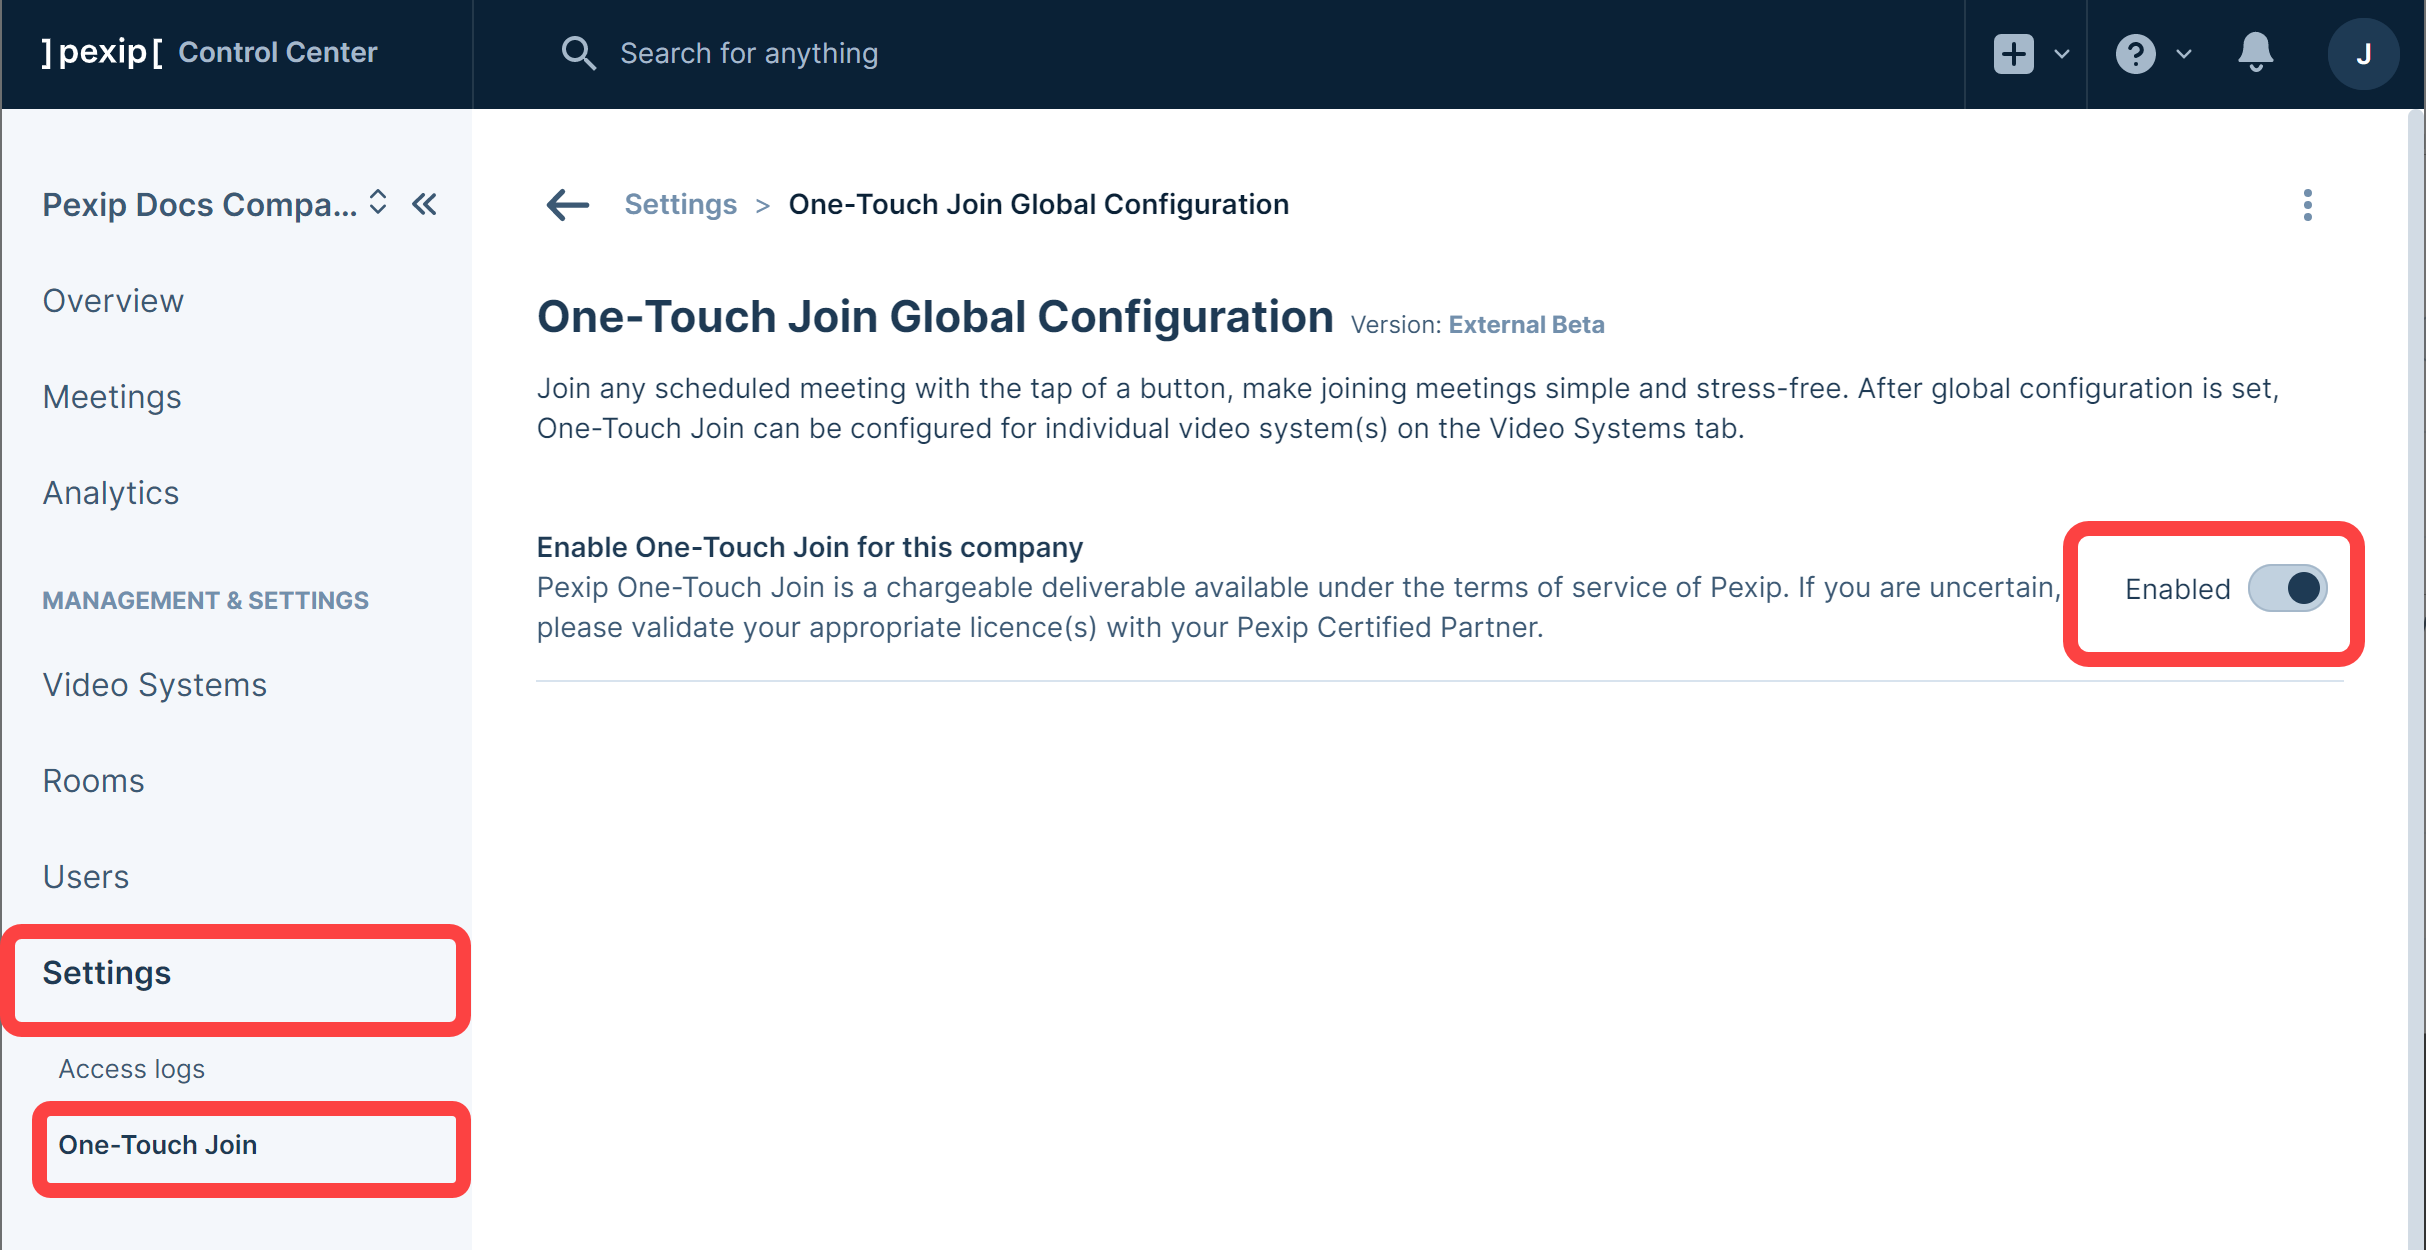Toggle the One-Touch Join Enabled switch
Image resolution: width=2426 pixels, height=1250 pixels.
2287,588
